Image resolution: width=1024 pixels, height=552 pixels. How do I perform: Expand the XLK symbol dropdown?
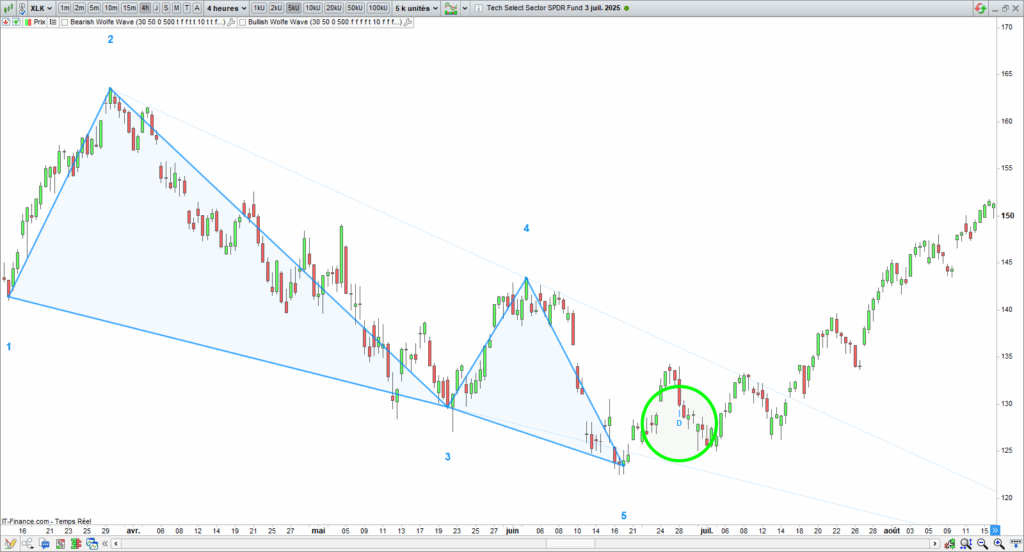[x=50, y=8]
